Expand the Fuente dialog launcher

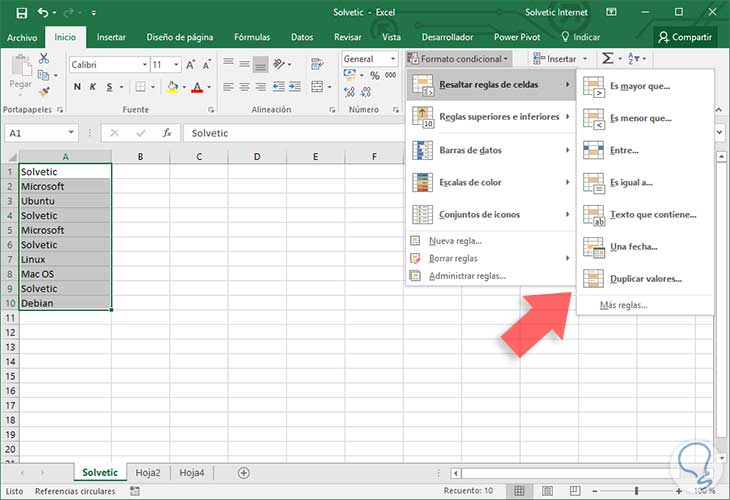[211, 110]
